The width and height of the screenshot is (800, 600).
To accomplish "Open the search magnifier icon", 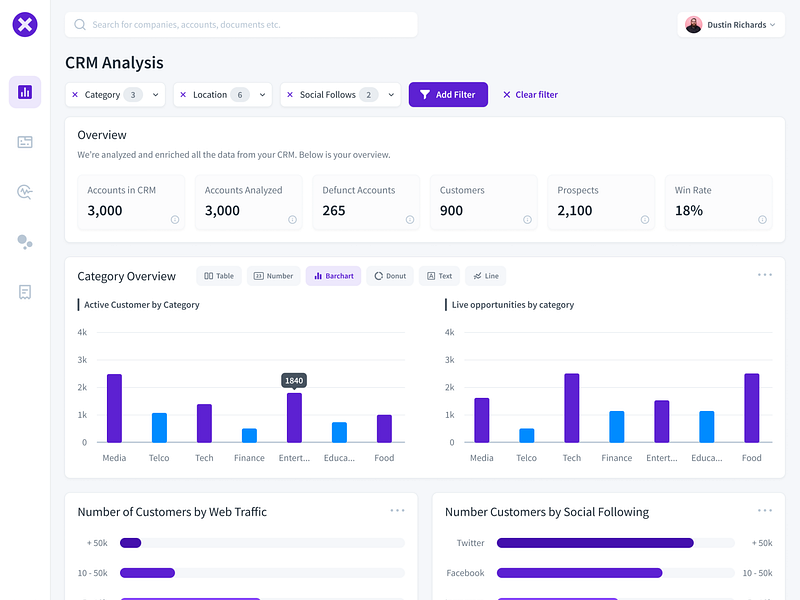I will (78, 24).
